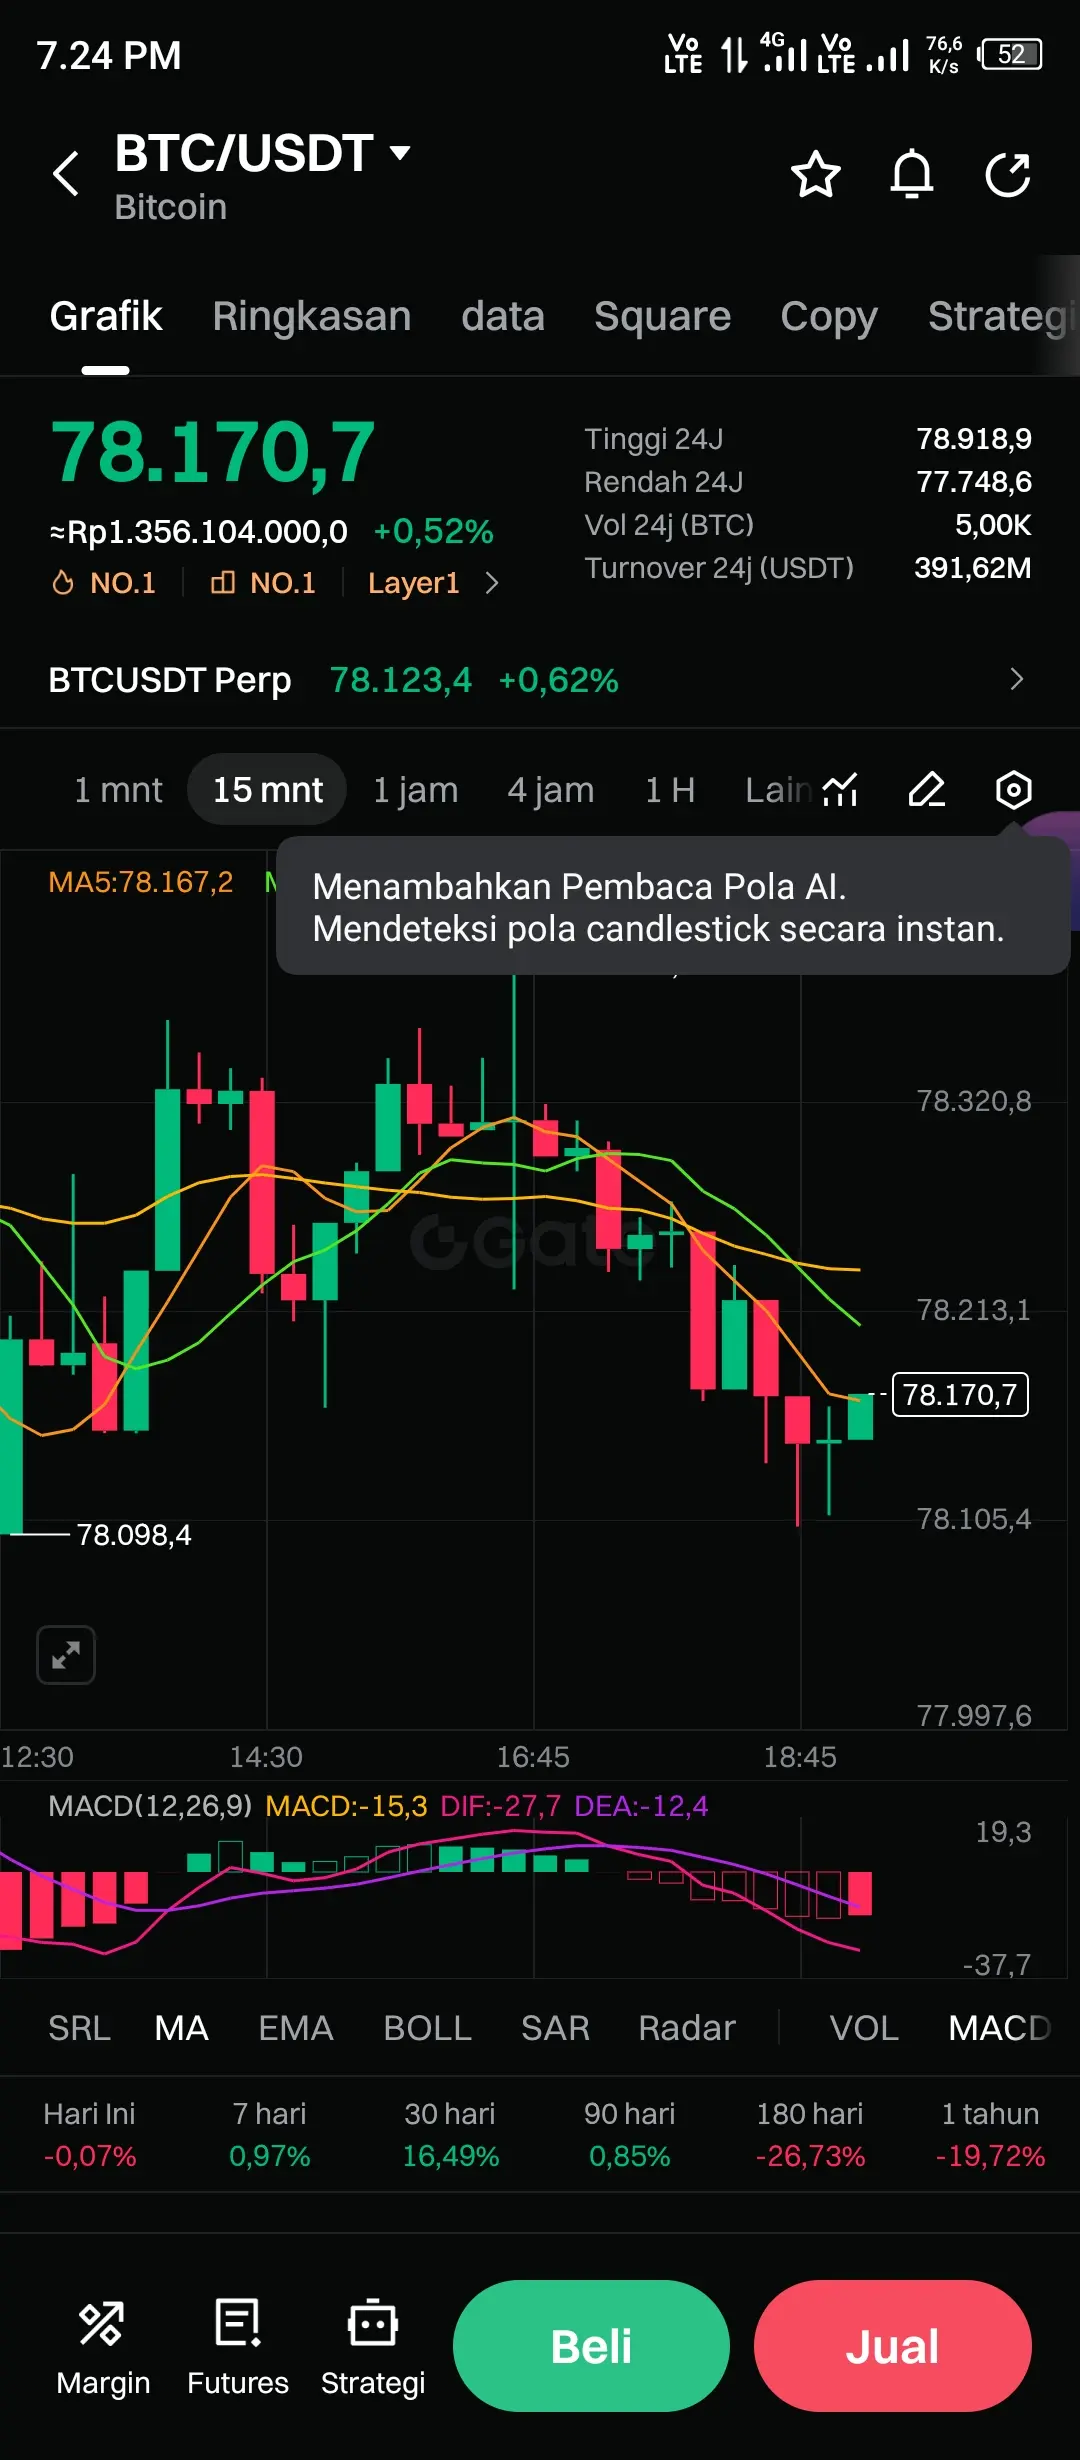The height and width of the screenshot is (2460, 1080).
Task: Open Futures trading icon
Action: pyautogui.click(x=238, y=2348)
